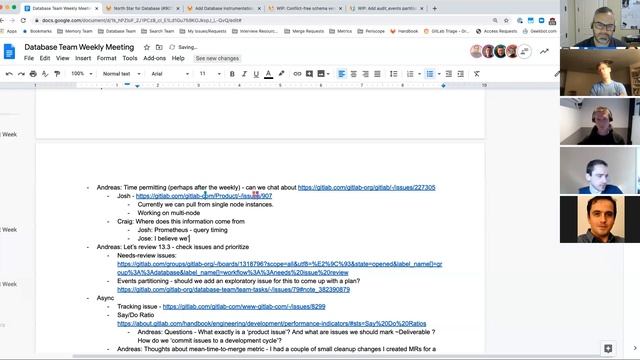Open the Add-ons menu

pyautogui.click(x=154, y=58)
